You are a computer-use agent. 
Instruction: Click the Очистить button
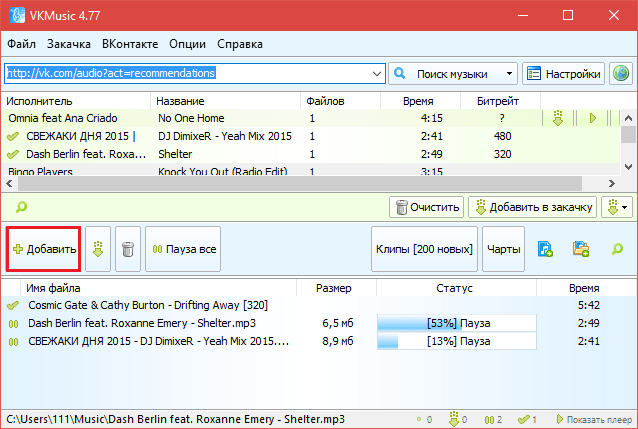426,207
